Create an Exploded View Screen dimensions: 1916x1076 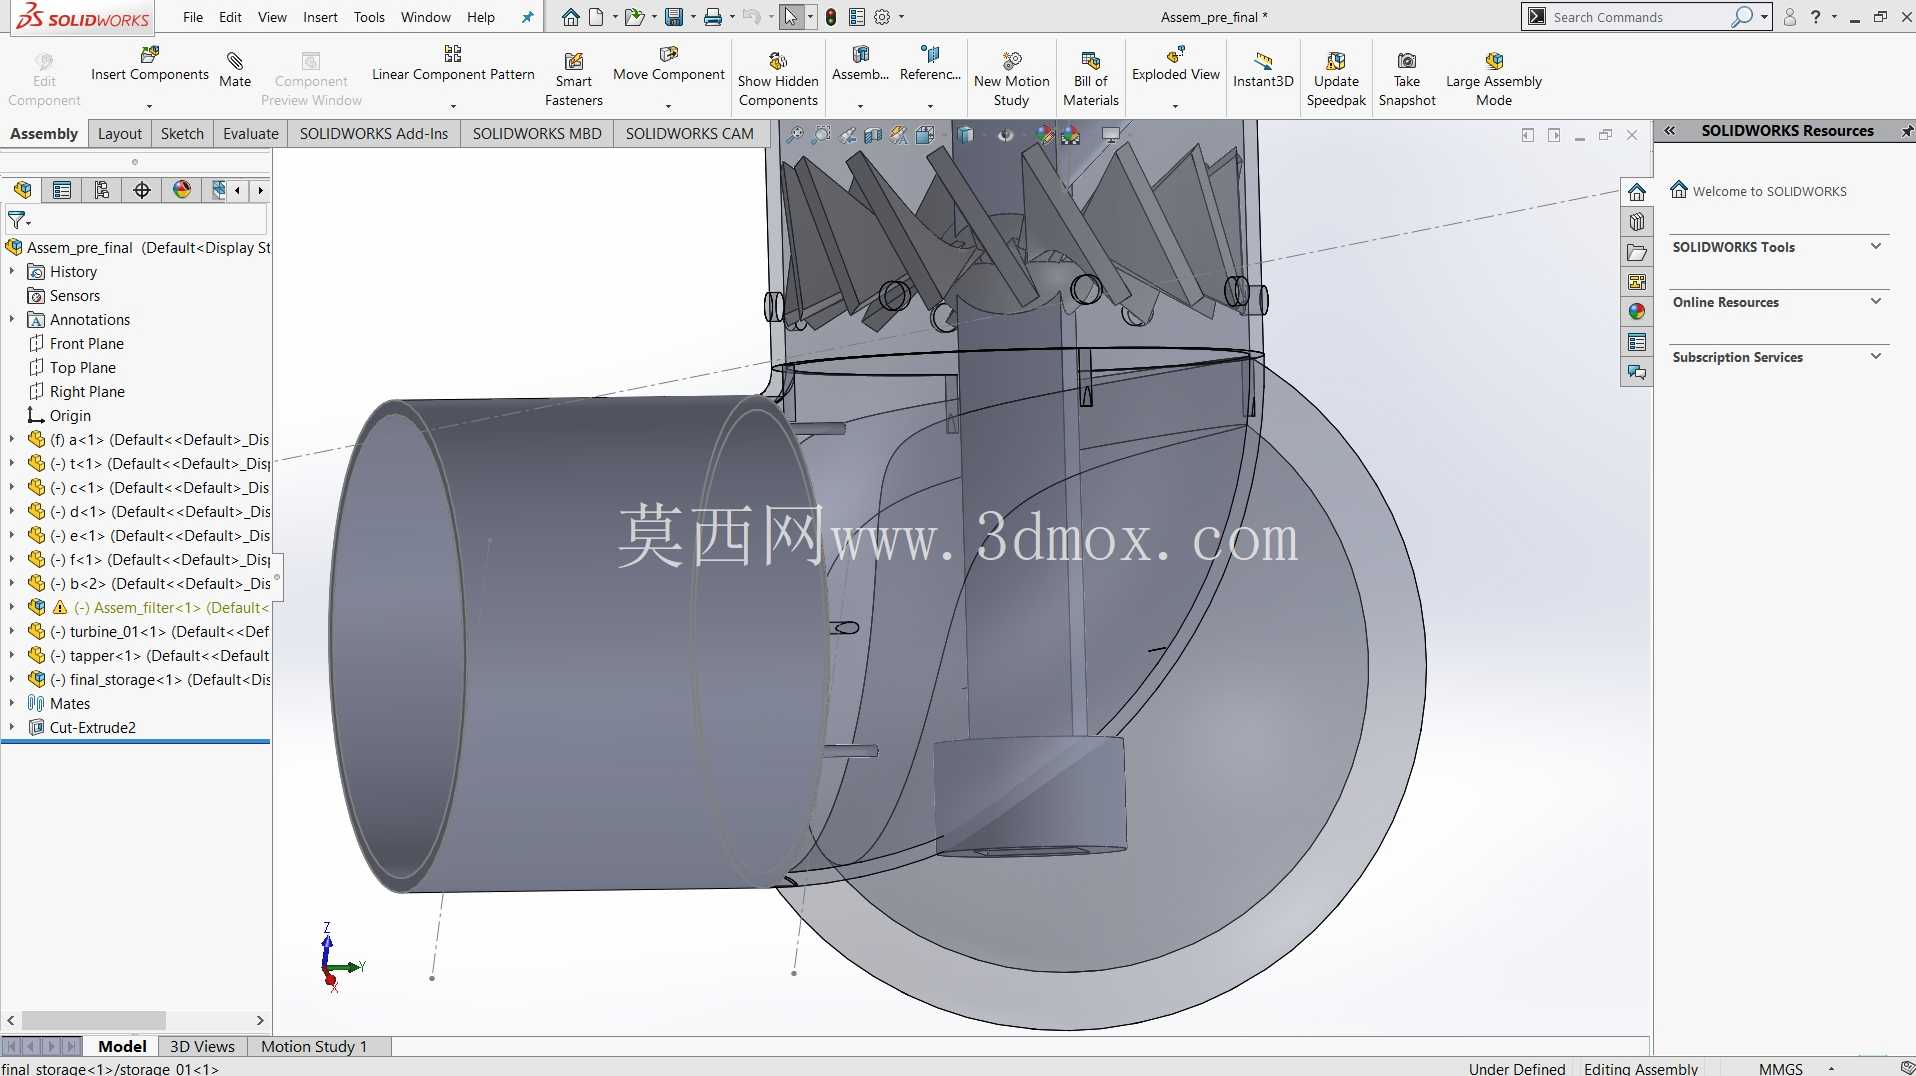tap(1175, 64)
